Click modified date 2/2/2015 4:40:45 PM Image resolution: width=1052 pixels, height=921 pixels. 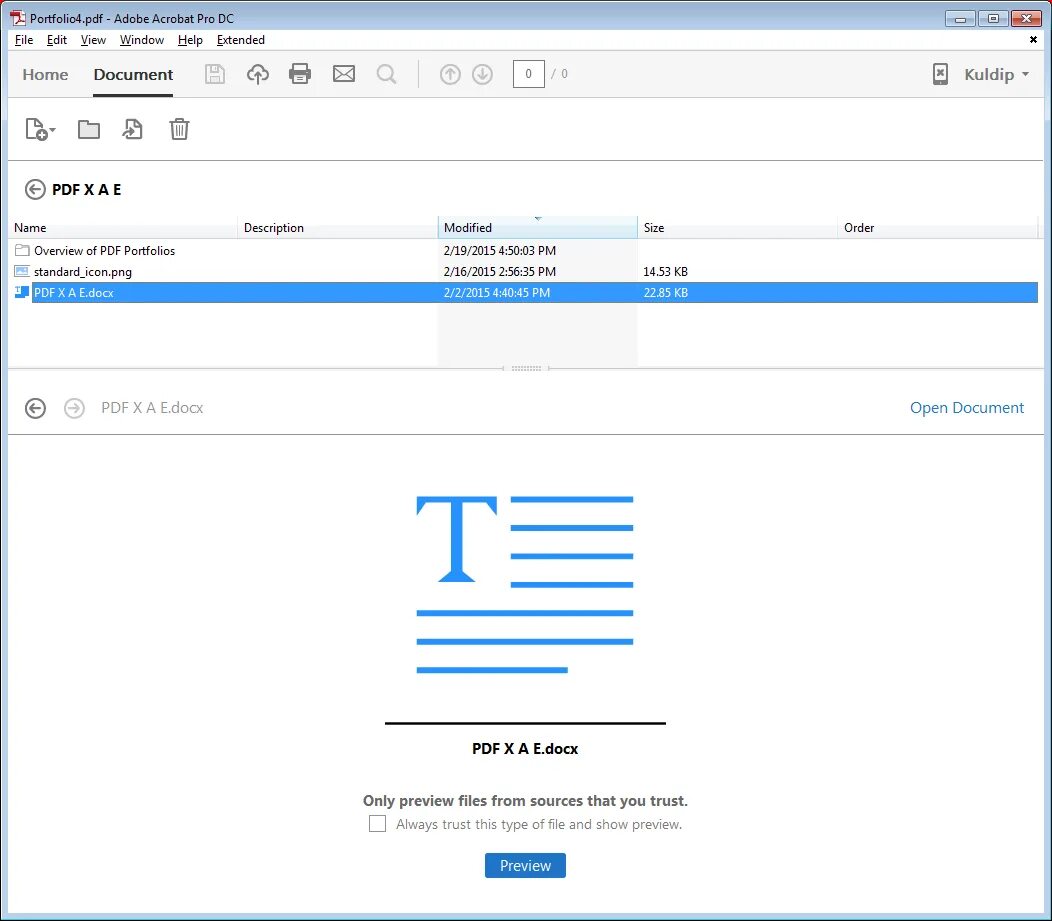click(x=496, y=292)
